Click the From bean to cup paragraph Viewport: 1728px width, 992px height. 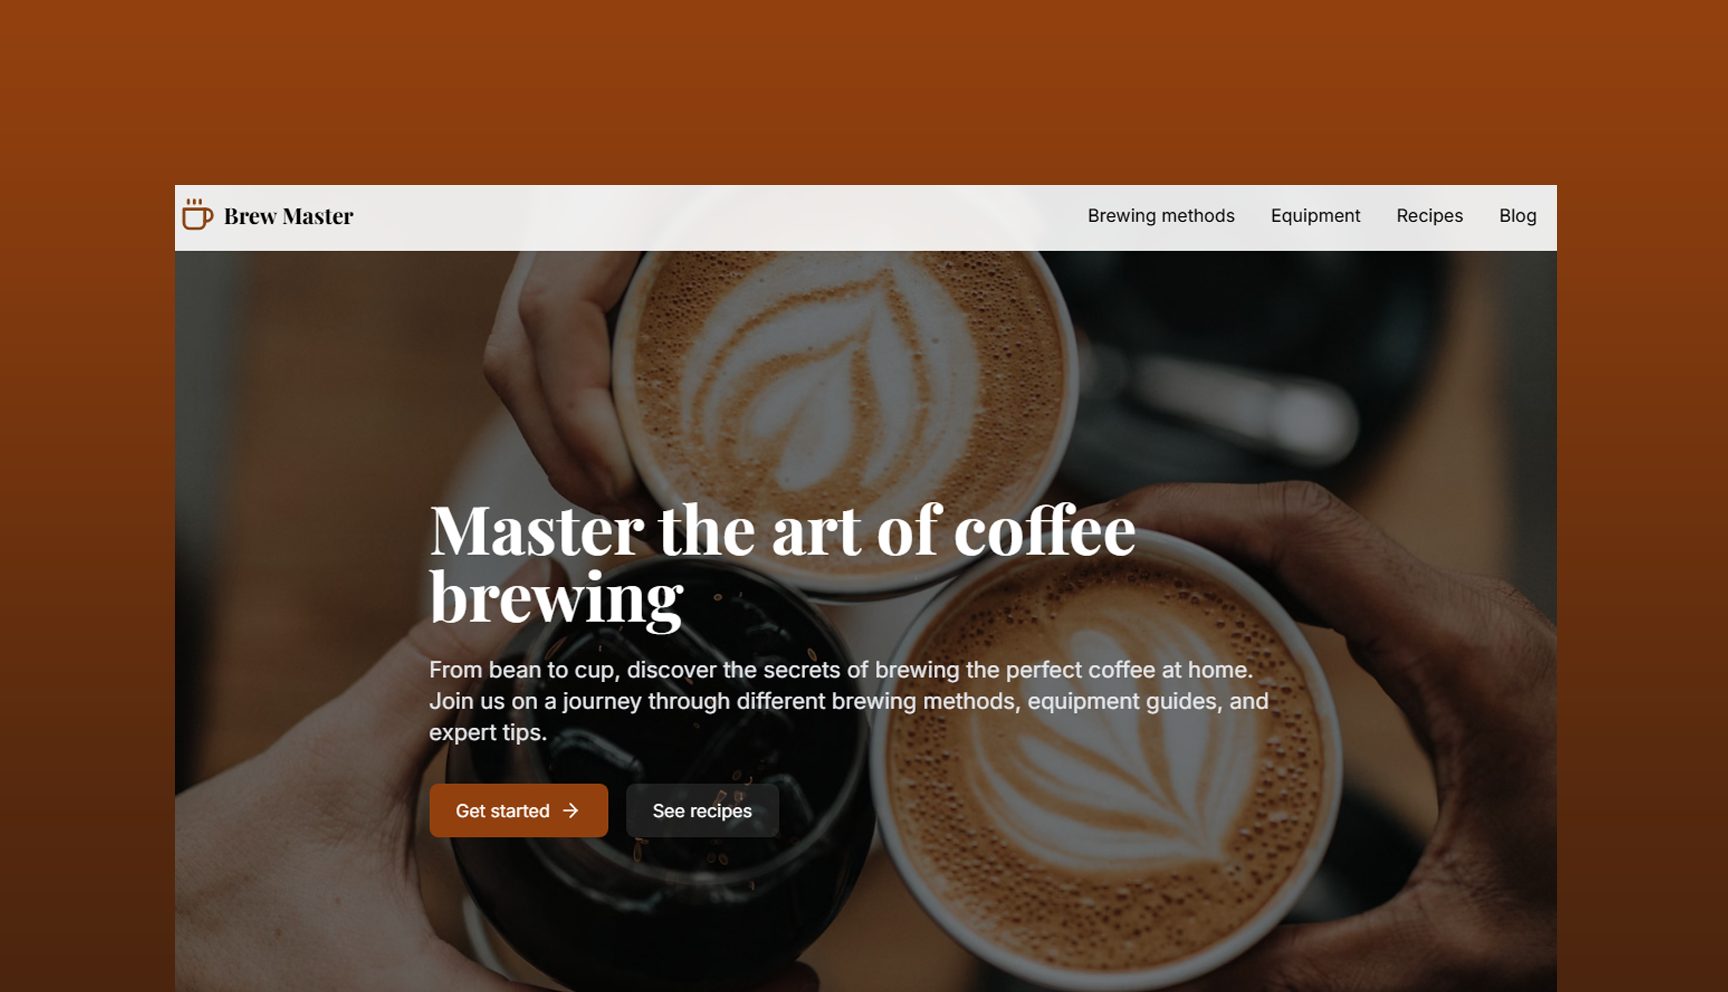(848, 701)
